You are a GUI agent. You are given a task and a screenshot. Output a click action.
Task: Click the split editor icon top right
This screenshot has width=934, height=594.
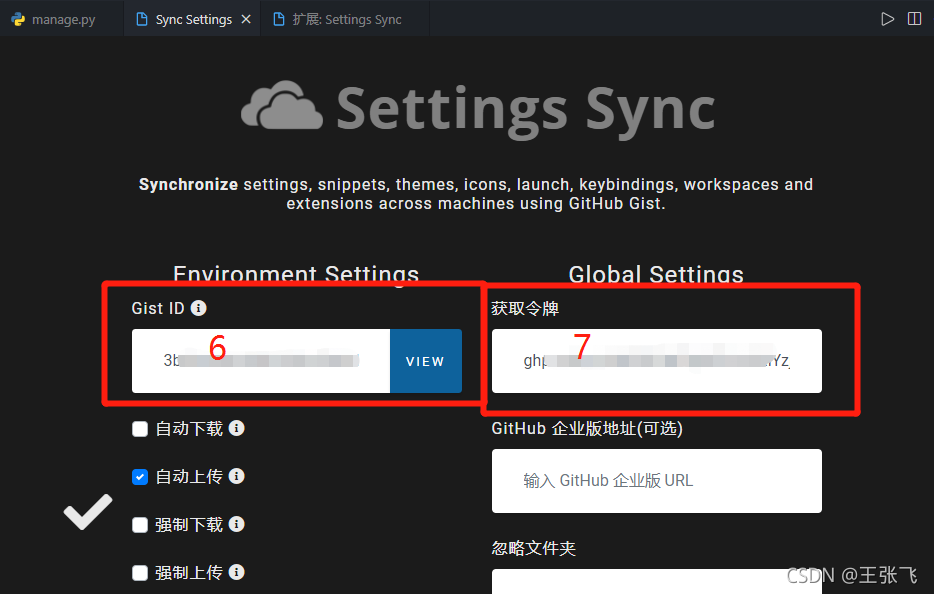tap(916, 17)
